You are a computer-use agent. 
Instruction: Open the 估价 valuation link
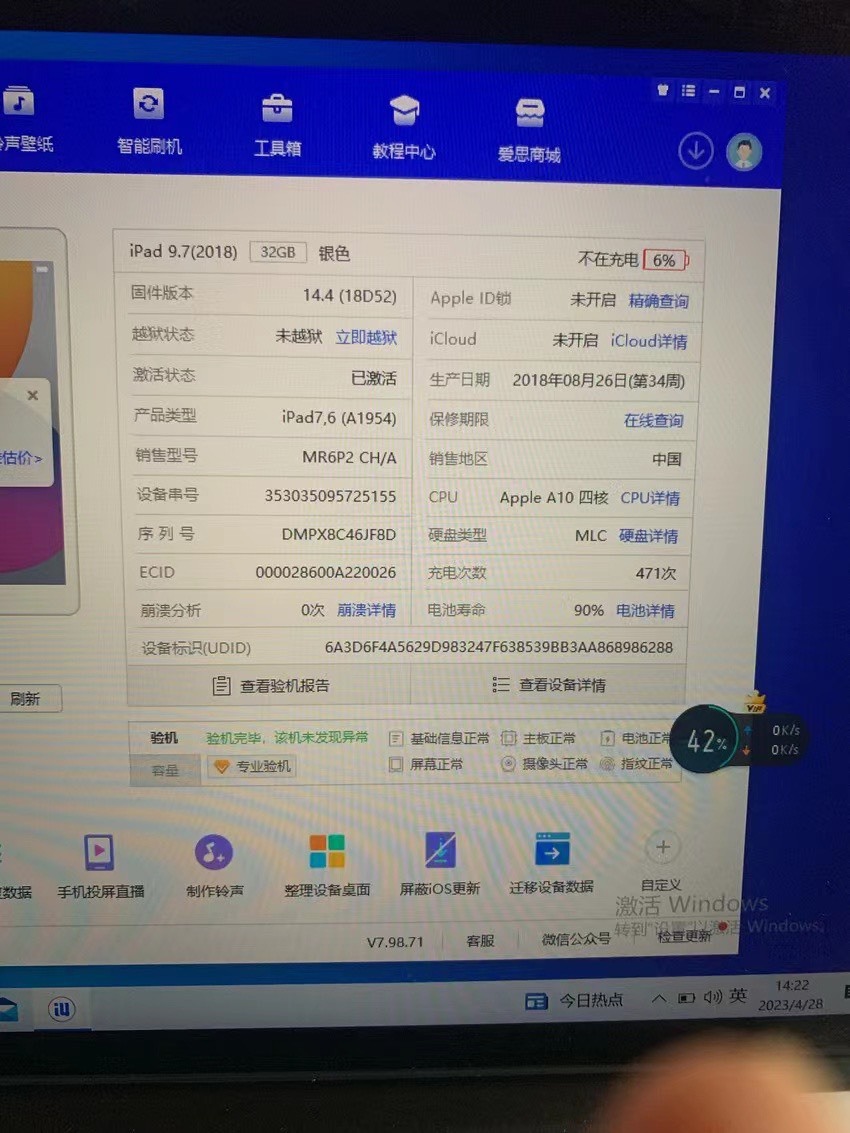click(x=21, y=457)
